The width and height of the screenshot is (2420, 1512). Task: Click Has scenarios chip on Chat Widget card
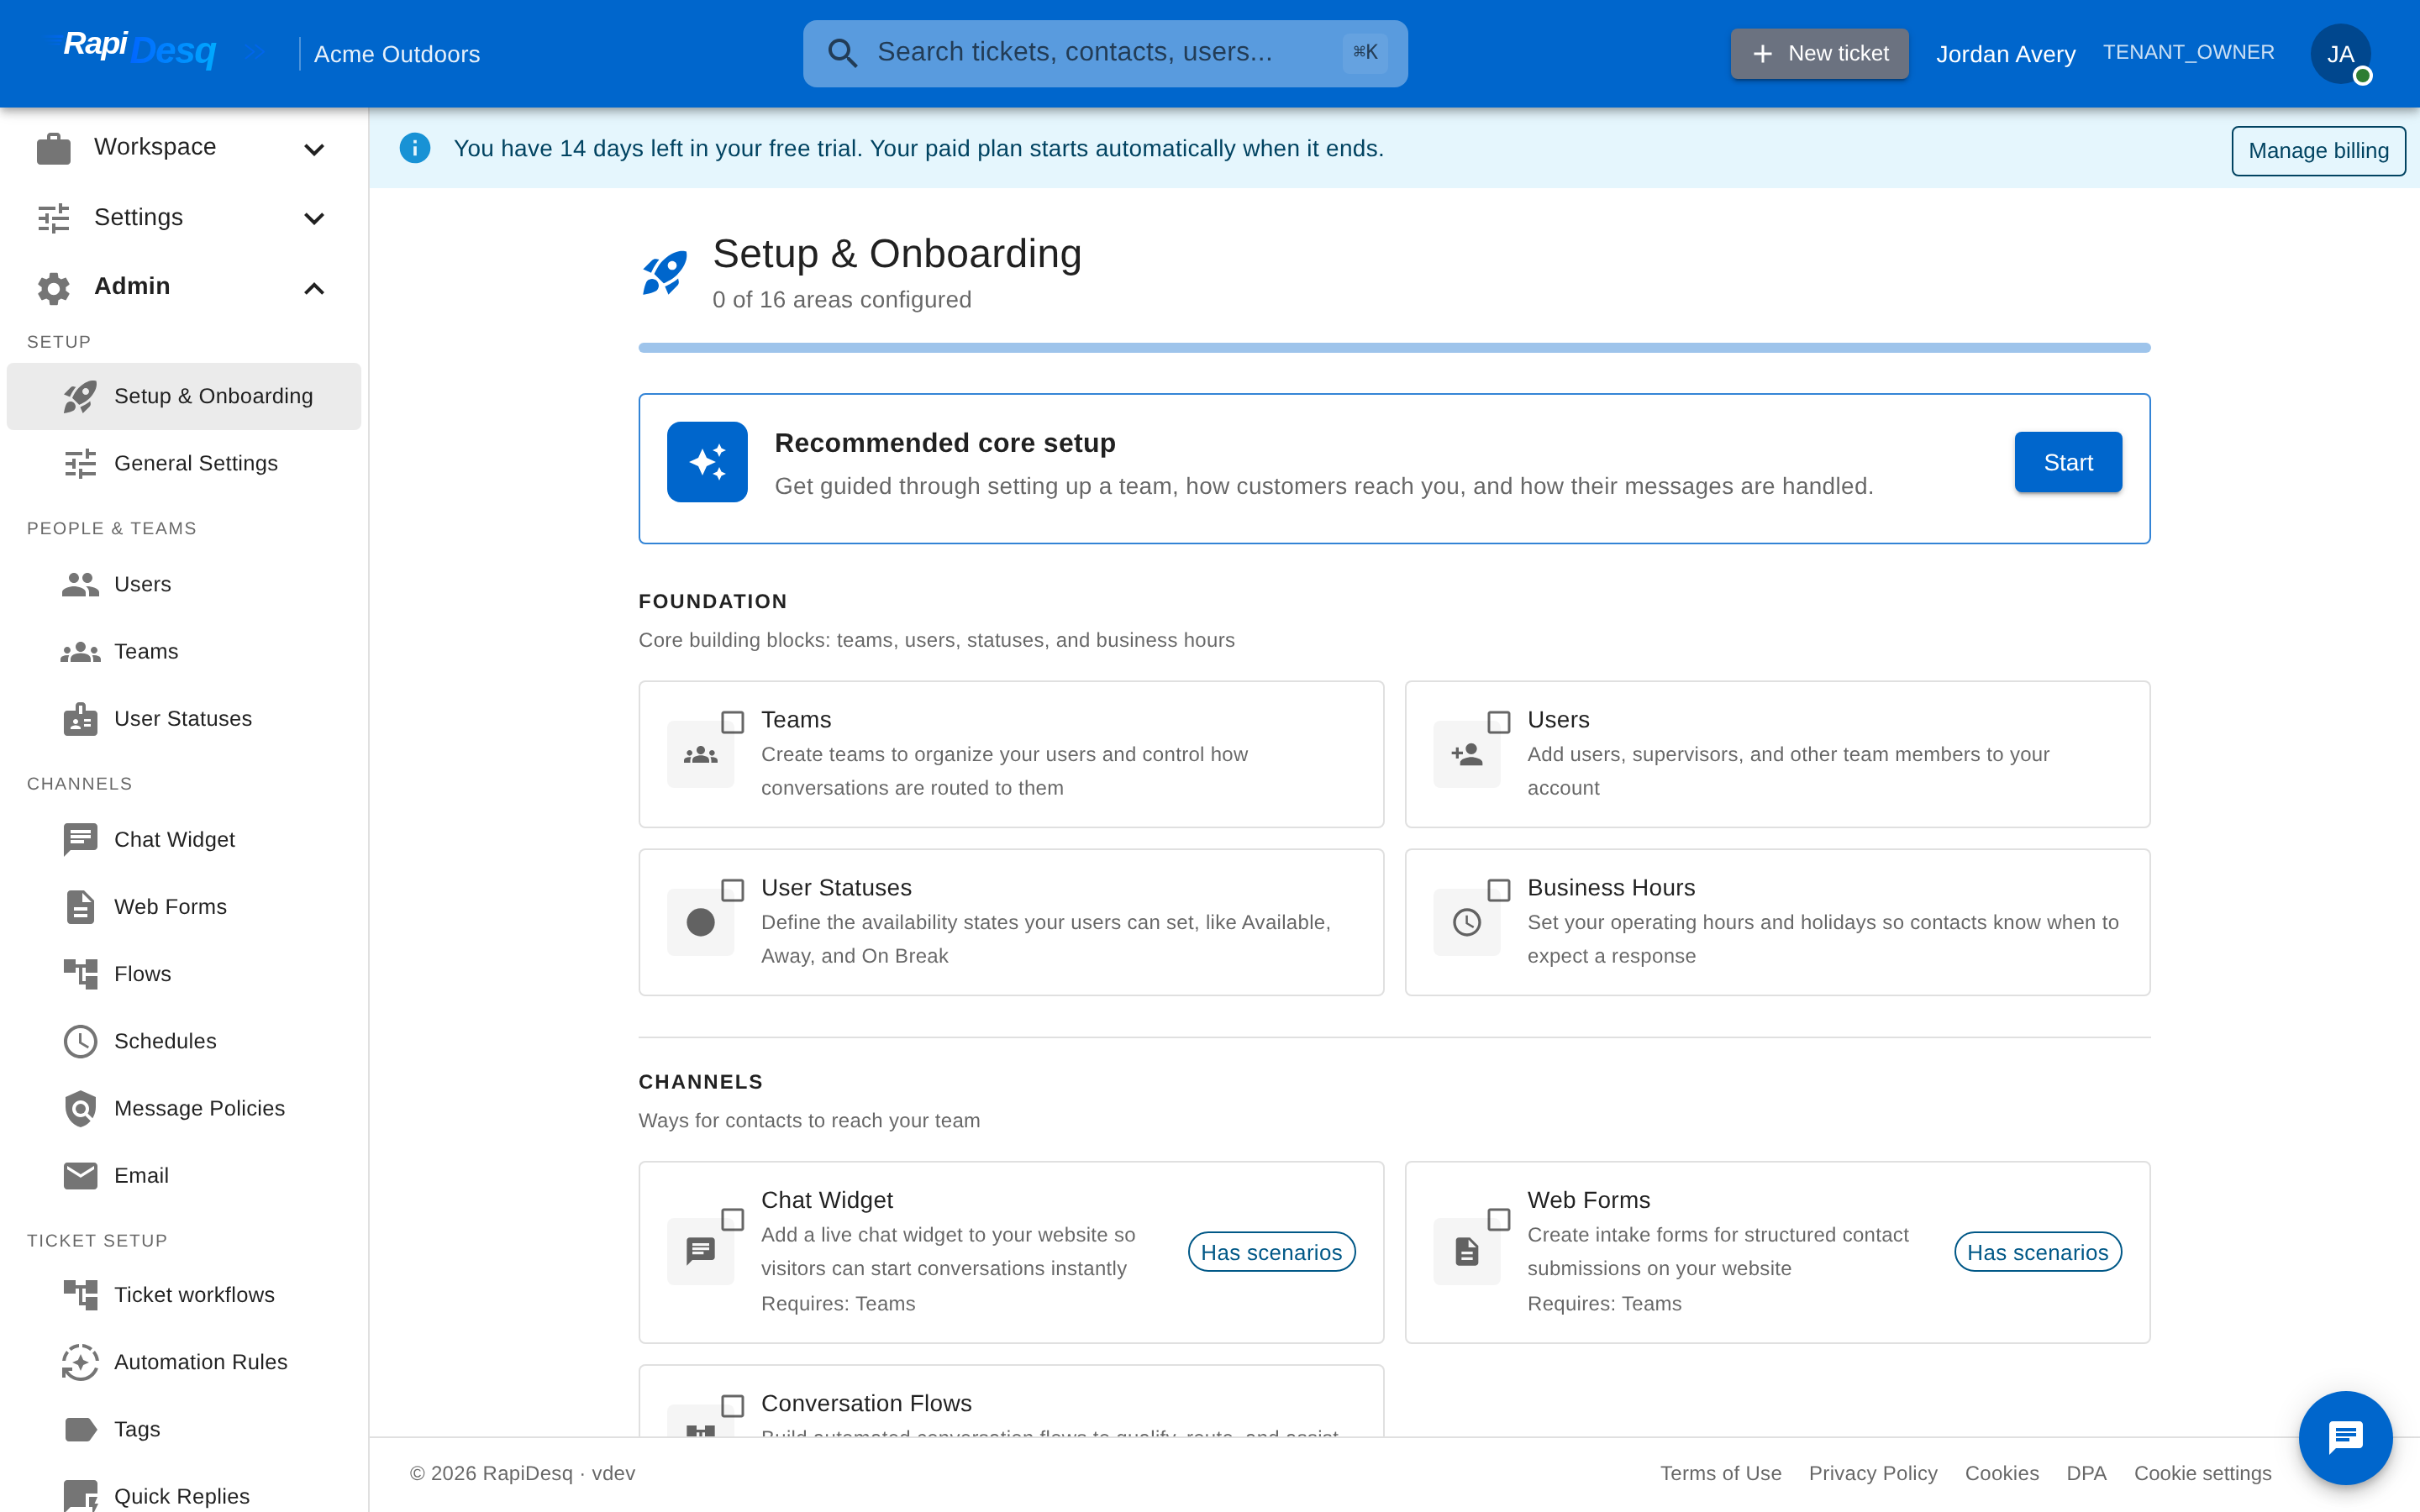point(1271,1252)
